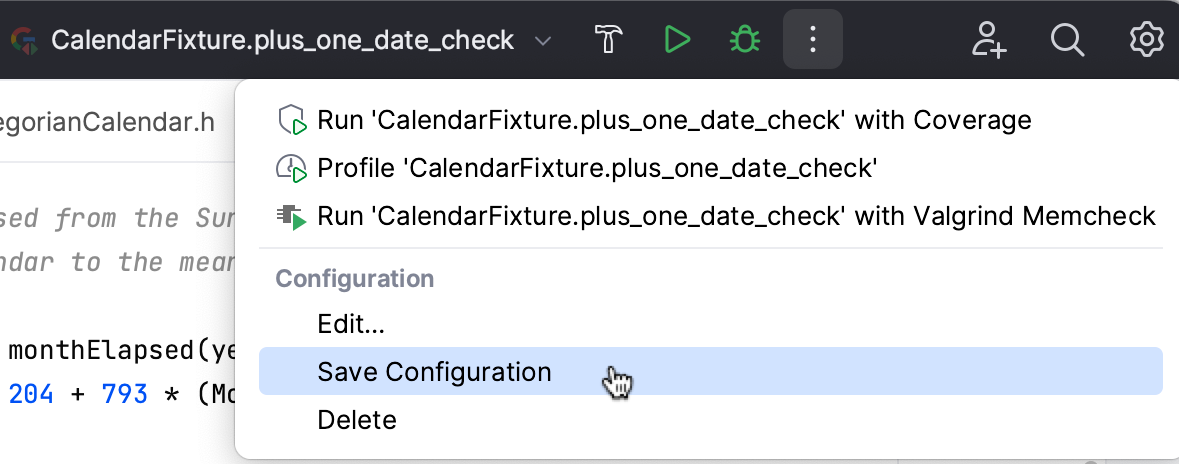1179x464 pixels.
Task: Place the cursor on monthElapsed in editor
Action: (x=100, y=351)
